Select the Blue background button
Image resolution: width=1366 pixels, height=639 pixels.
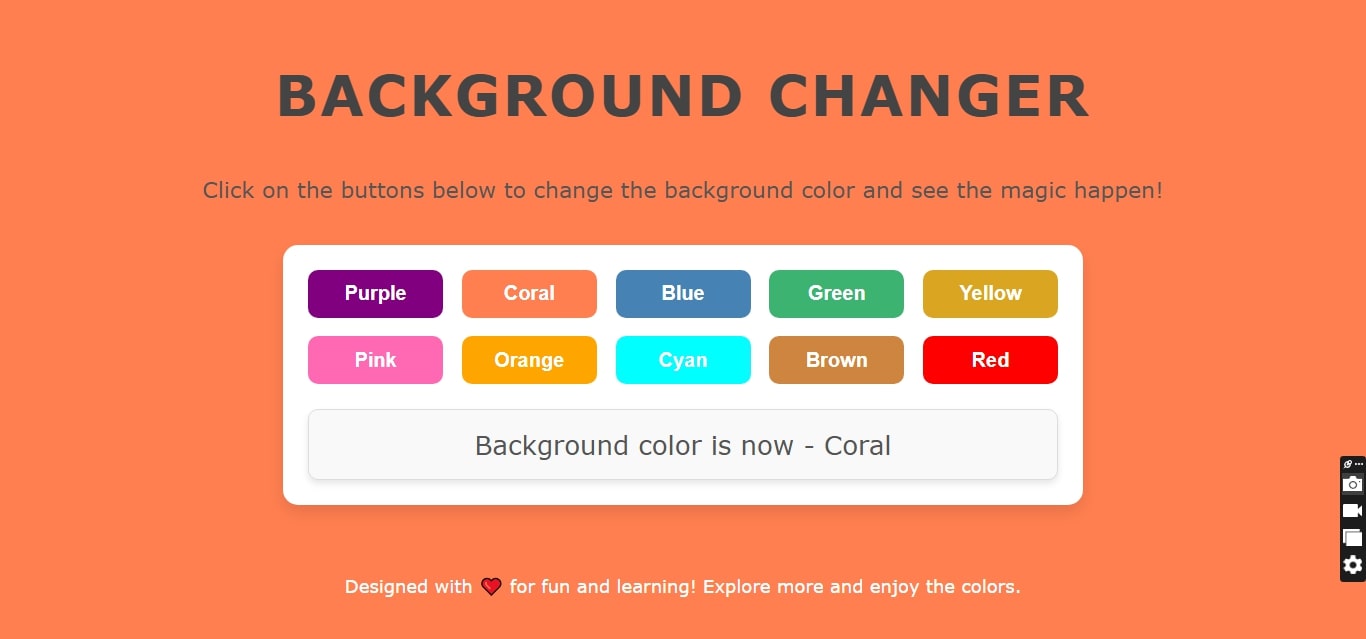683,294
